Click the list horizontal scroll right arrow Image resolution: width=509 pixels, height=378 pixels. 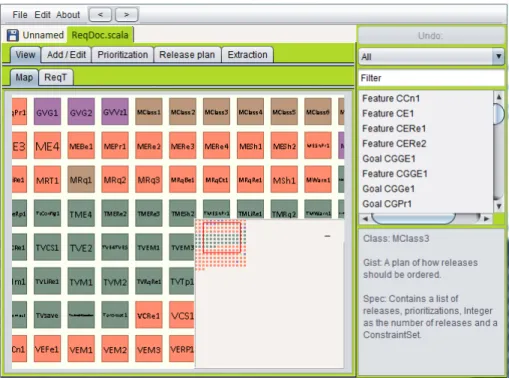pyautogui.click(x=487, y=219)
